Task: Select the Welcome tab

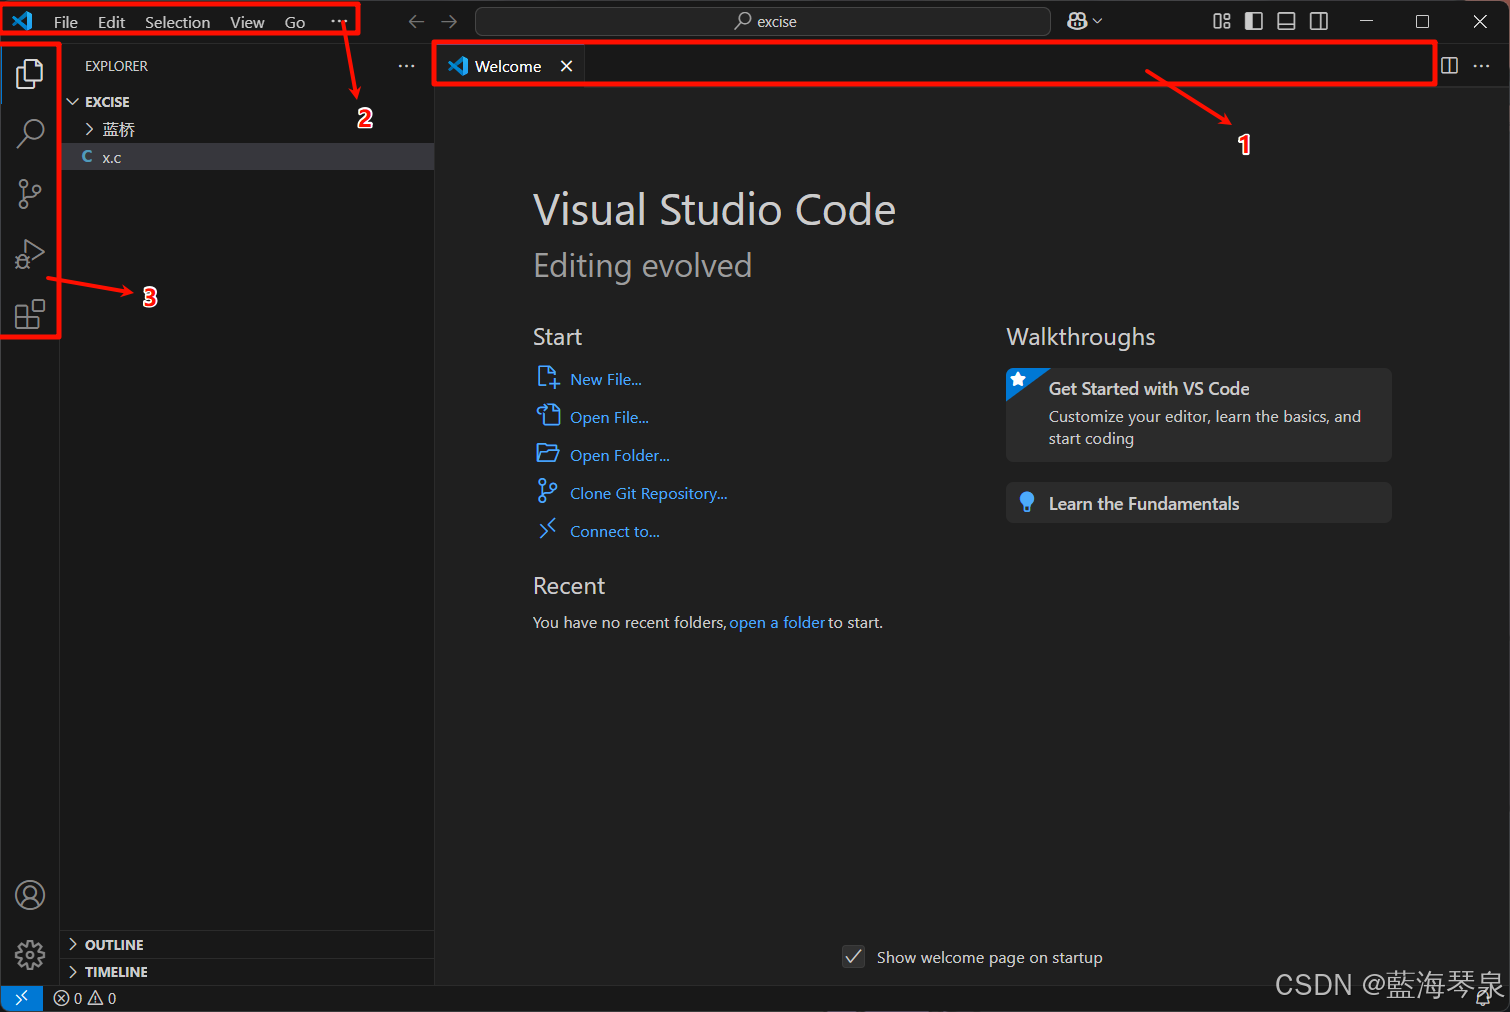Action: pos(508,66)
